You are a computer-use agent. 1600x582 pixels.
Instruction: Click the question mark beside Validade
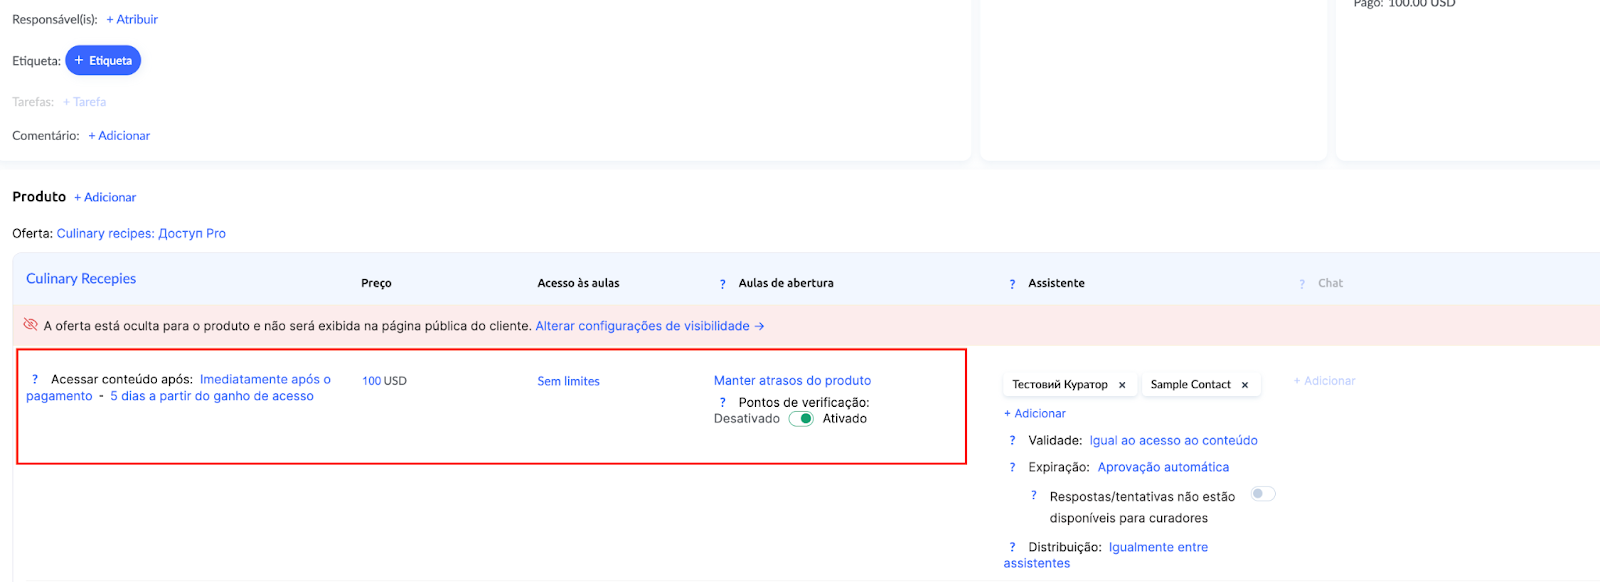pyautogui.click(x=1012, y=441)
